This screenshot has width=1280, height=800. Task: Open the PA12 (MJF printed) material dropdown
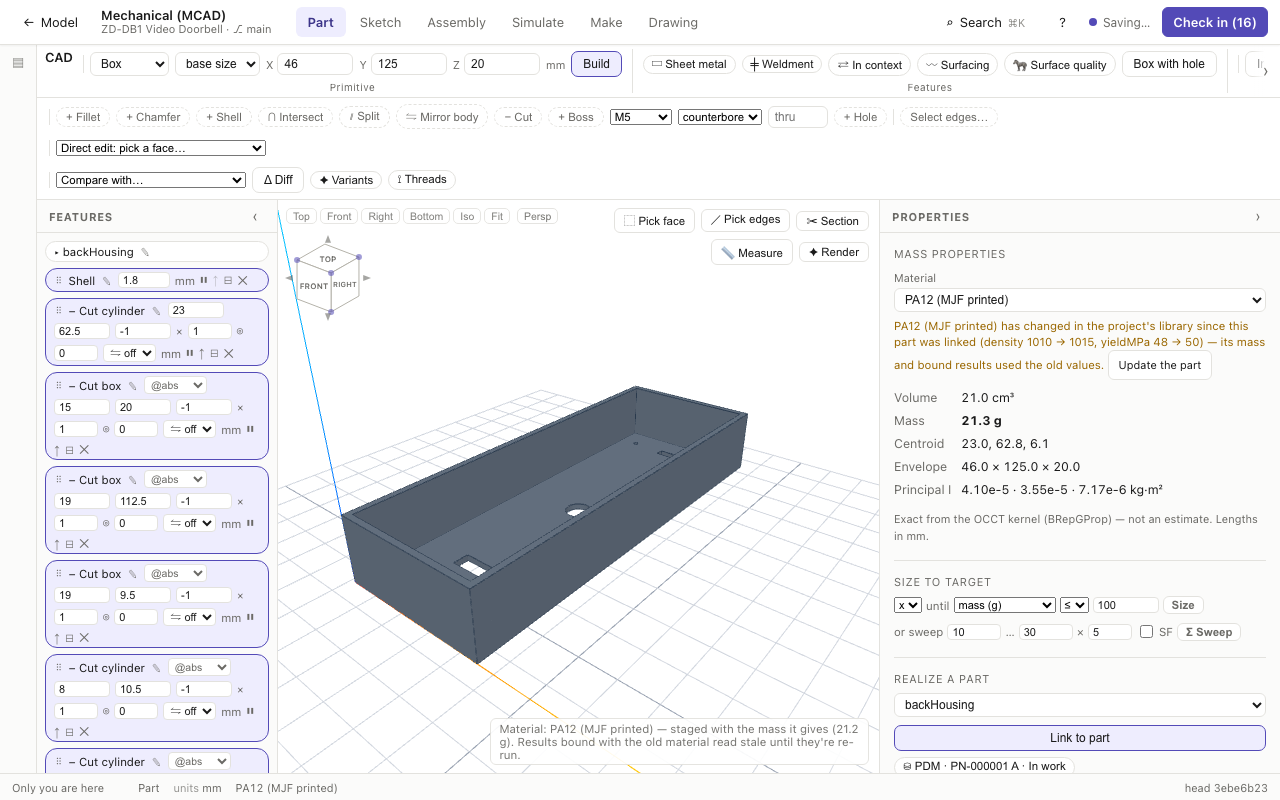(x=1080, y=300)
